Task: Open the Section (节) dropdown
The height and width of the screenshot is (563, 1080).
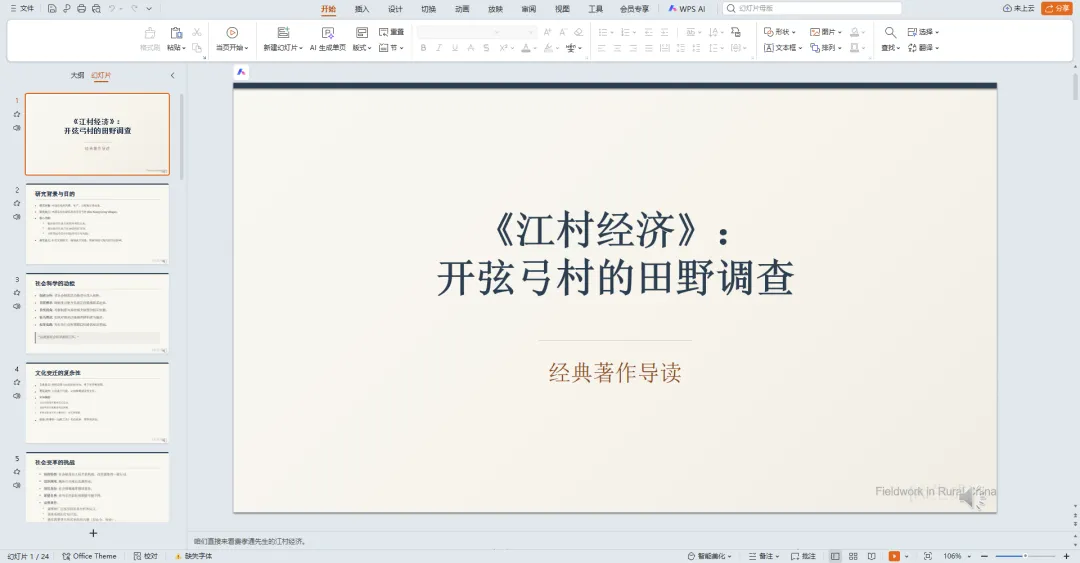Action: pyautogui.click(x=391, y=48)
